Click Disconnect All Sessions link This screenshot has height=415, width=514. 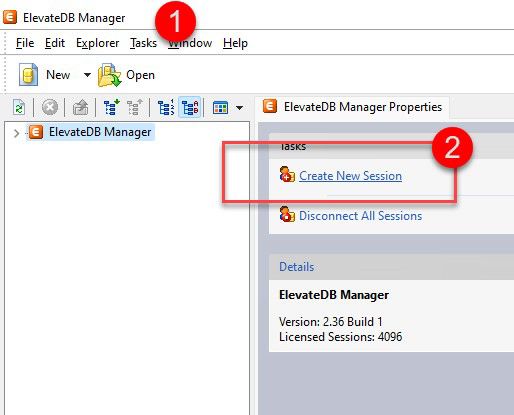(x=360, y=216)
